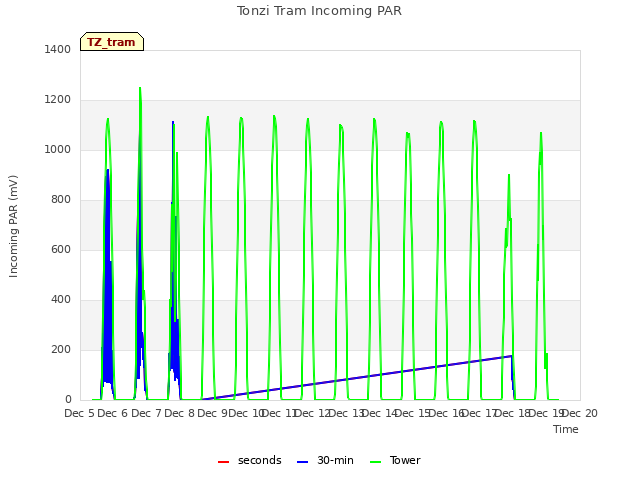
Task: Click the blue 30-min legend swatch
Action: point(302,462)
